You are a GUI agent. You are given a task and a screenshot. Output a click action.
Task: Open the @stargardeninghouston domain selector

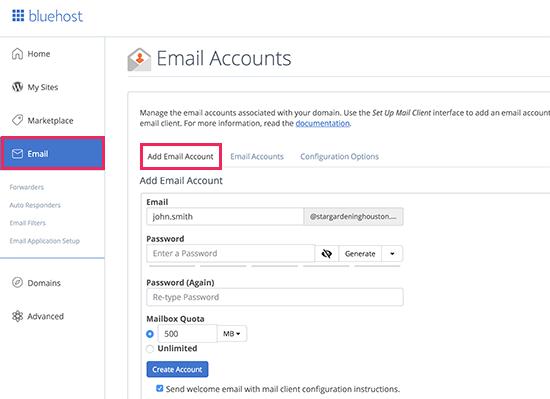[x=353, y=216]
